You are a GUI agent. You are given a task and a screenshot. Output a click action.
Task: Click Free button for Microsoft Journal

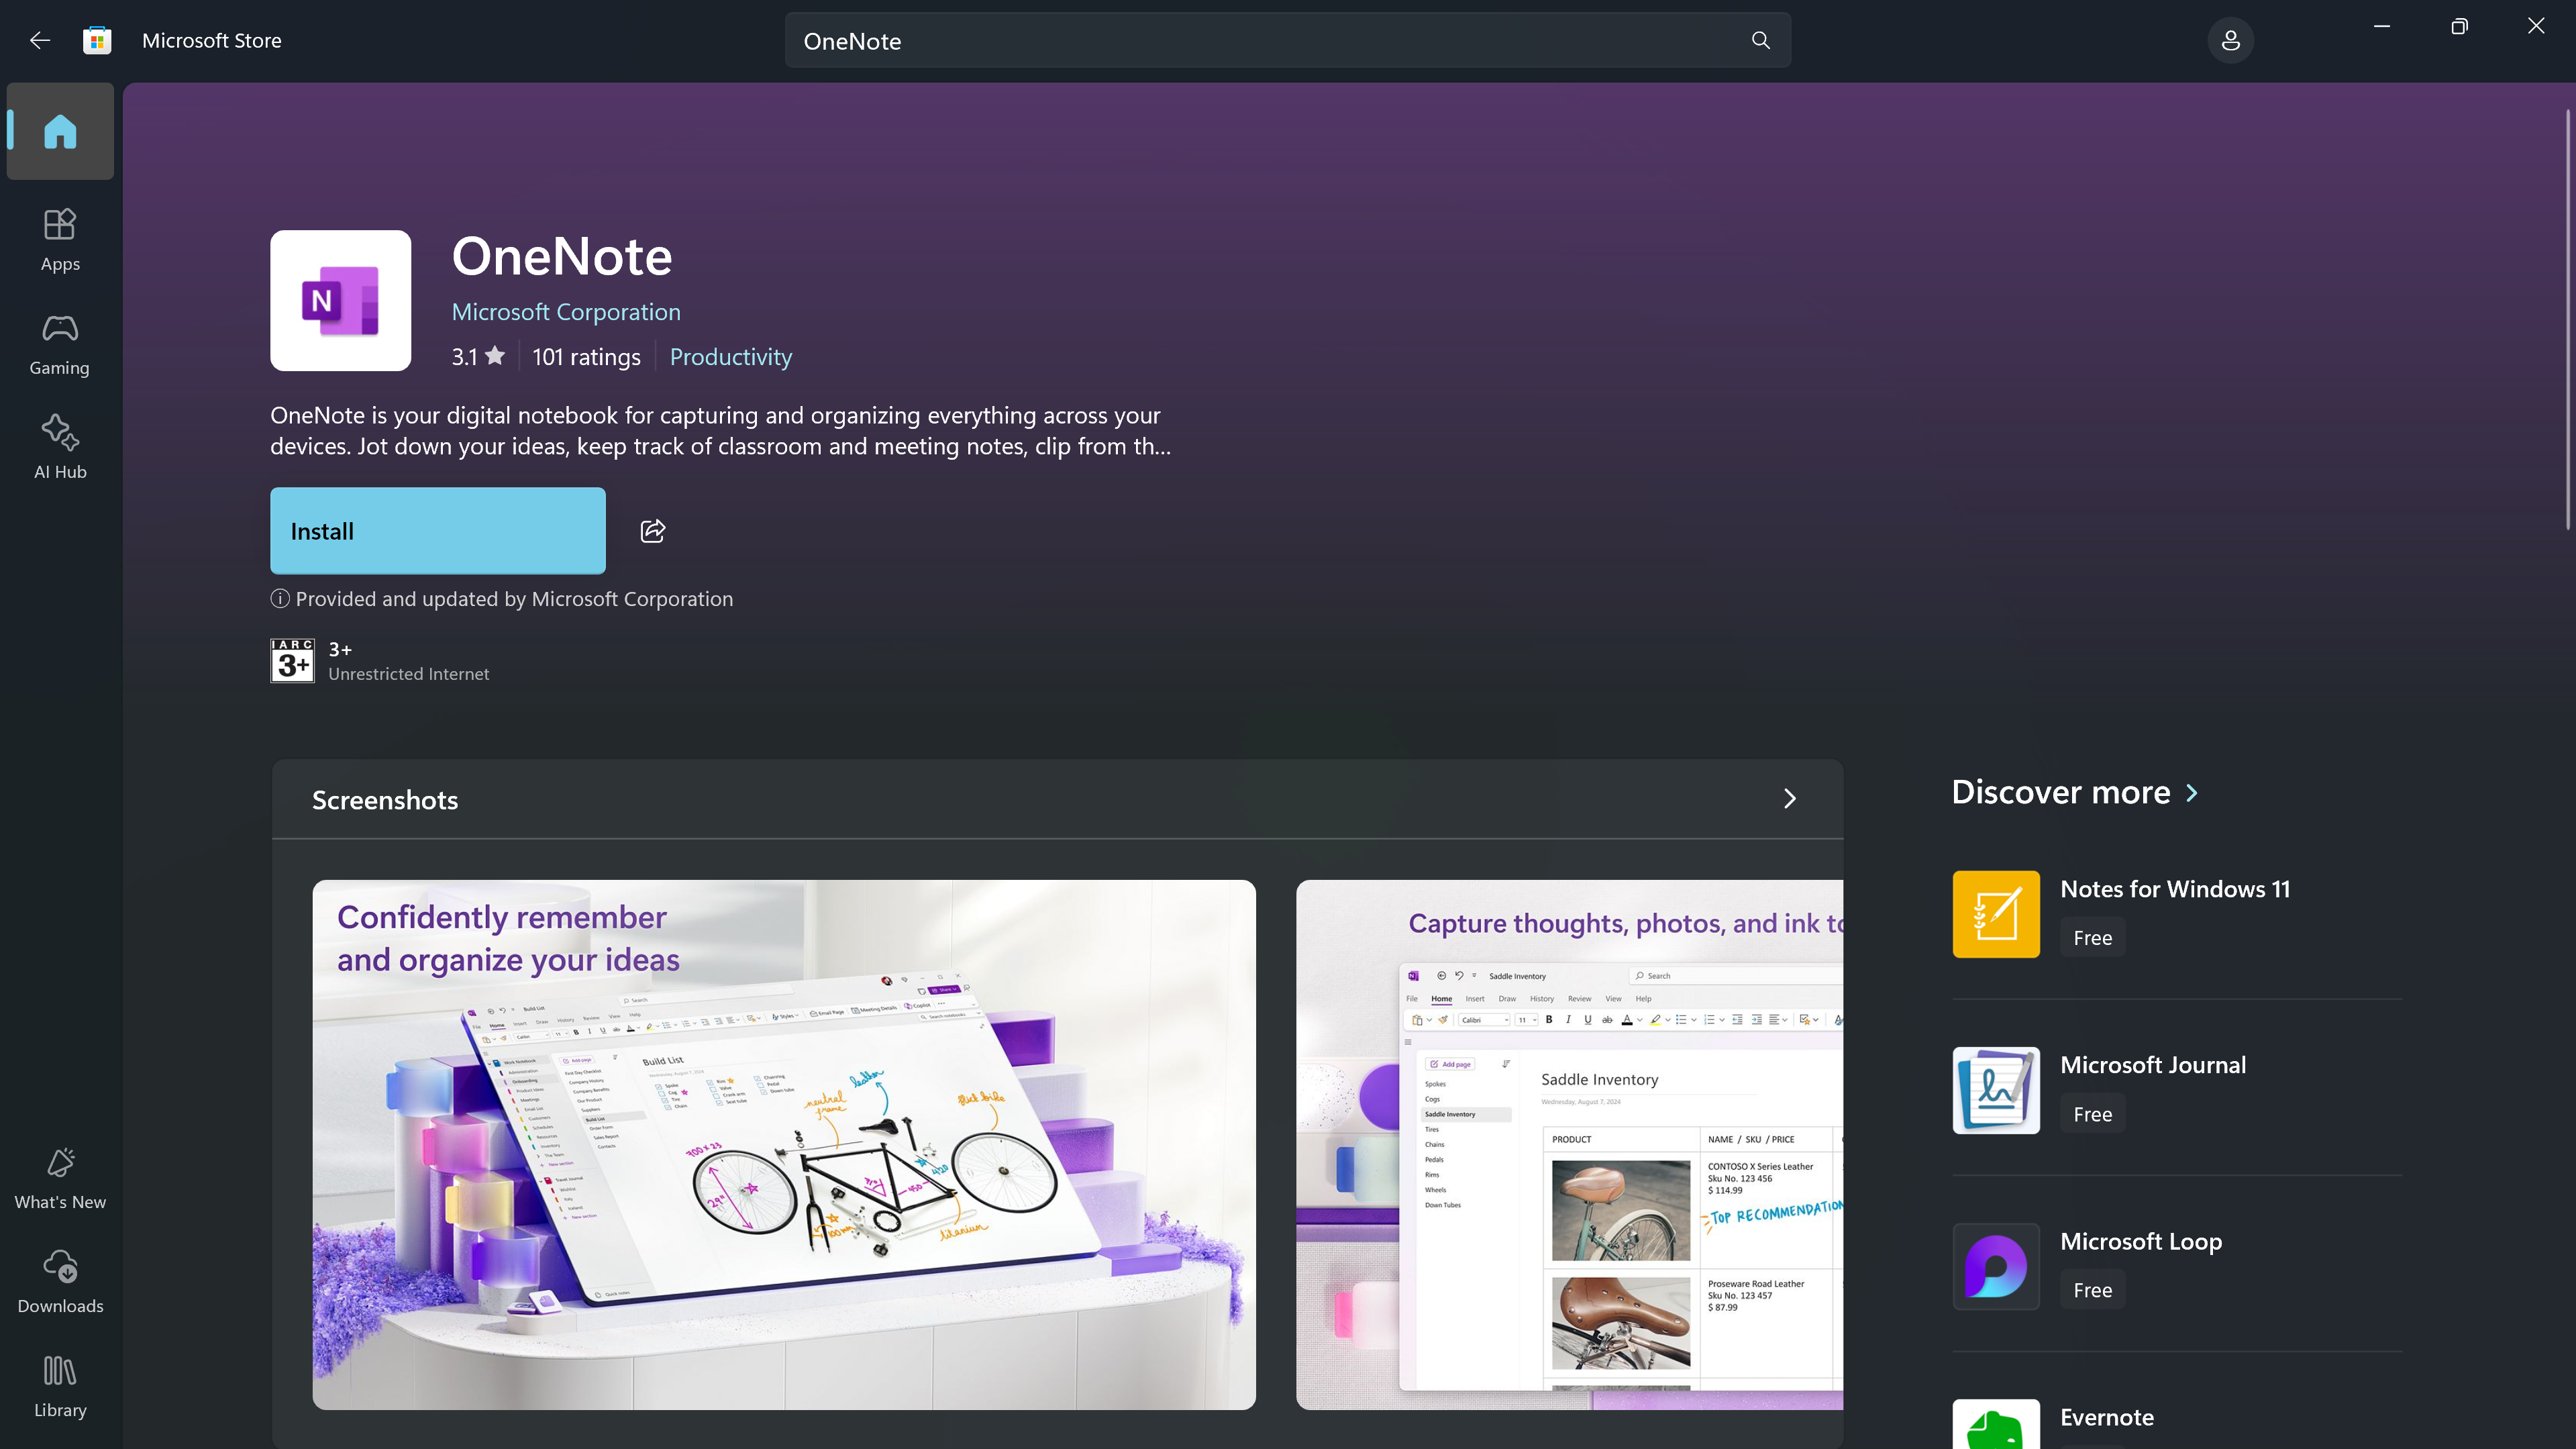pos(2093,1114)
